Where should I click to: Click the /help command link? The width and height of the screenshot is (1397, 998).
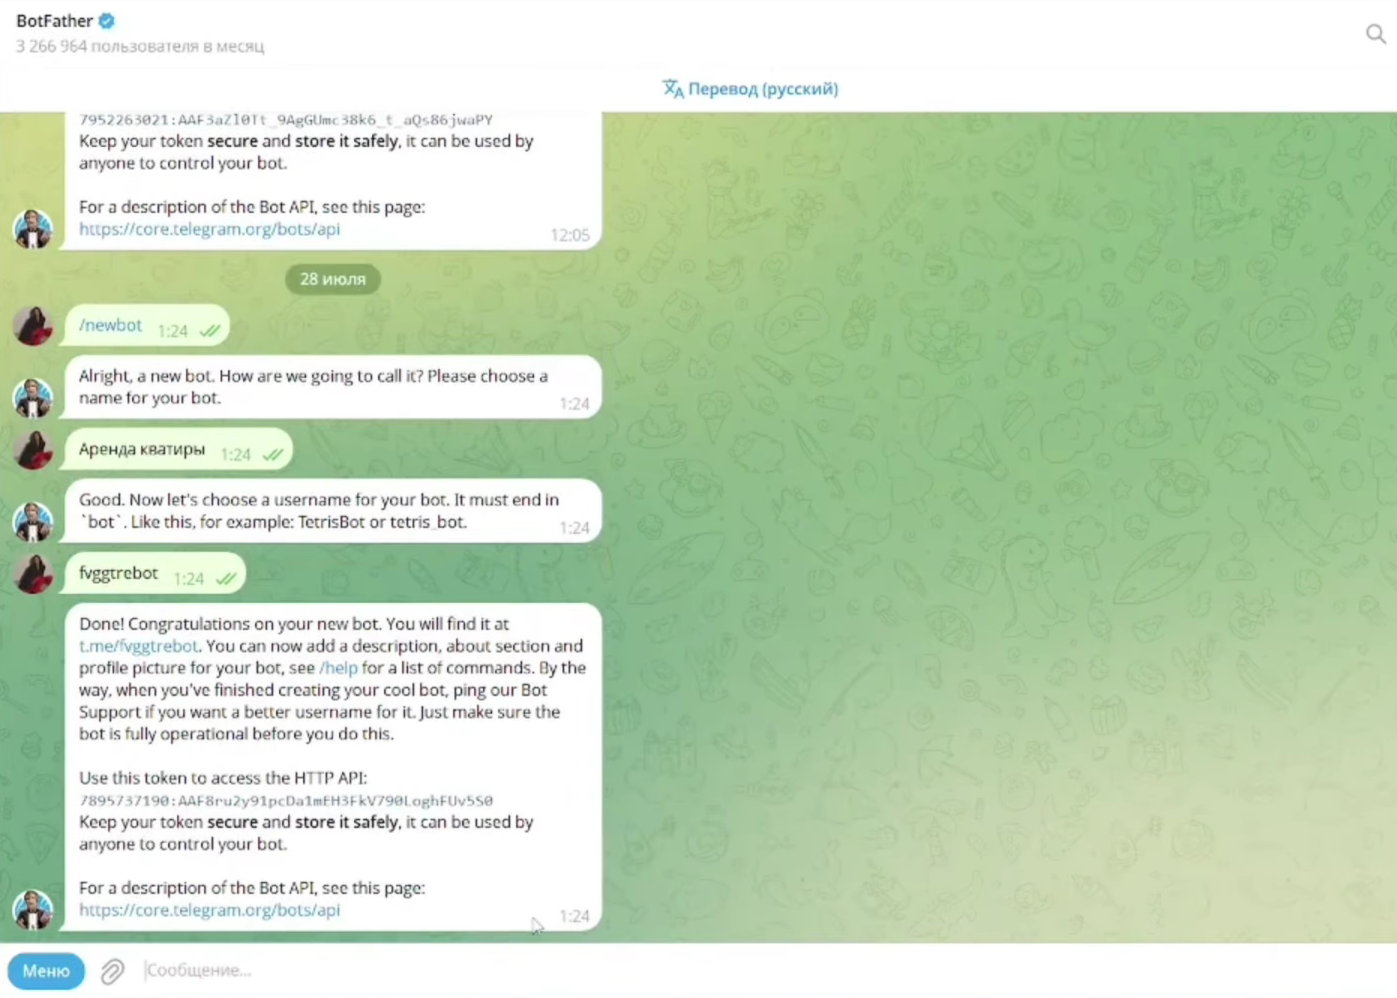click(338, 668)
